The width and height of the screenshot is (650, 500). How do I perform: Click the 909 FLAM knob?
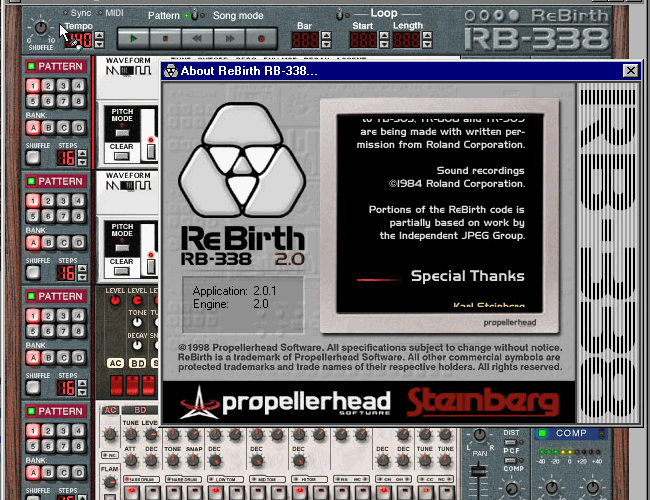click(110, 482)
